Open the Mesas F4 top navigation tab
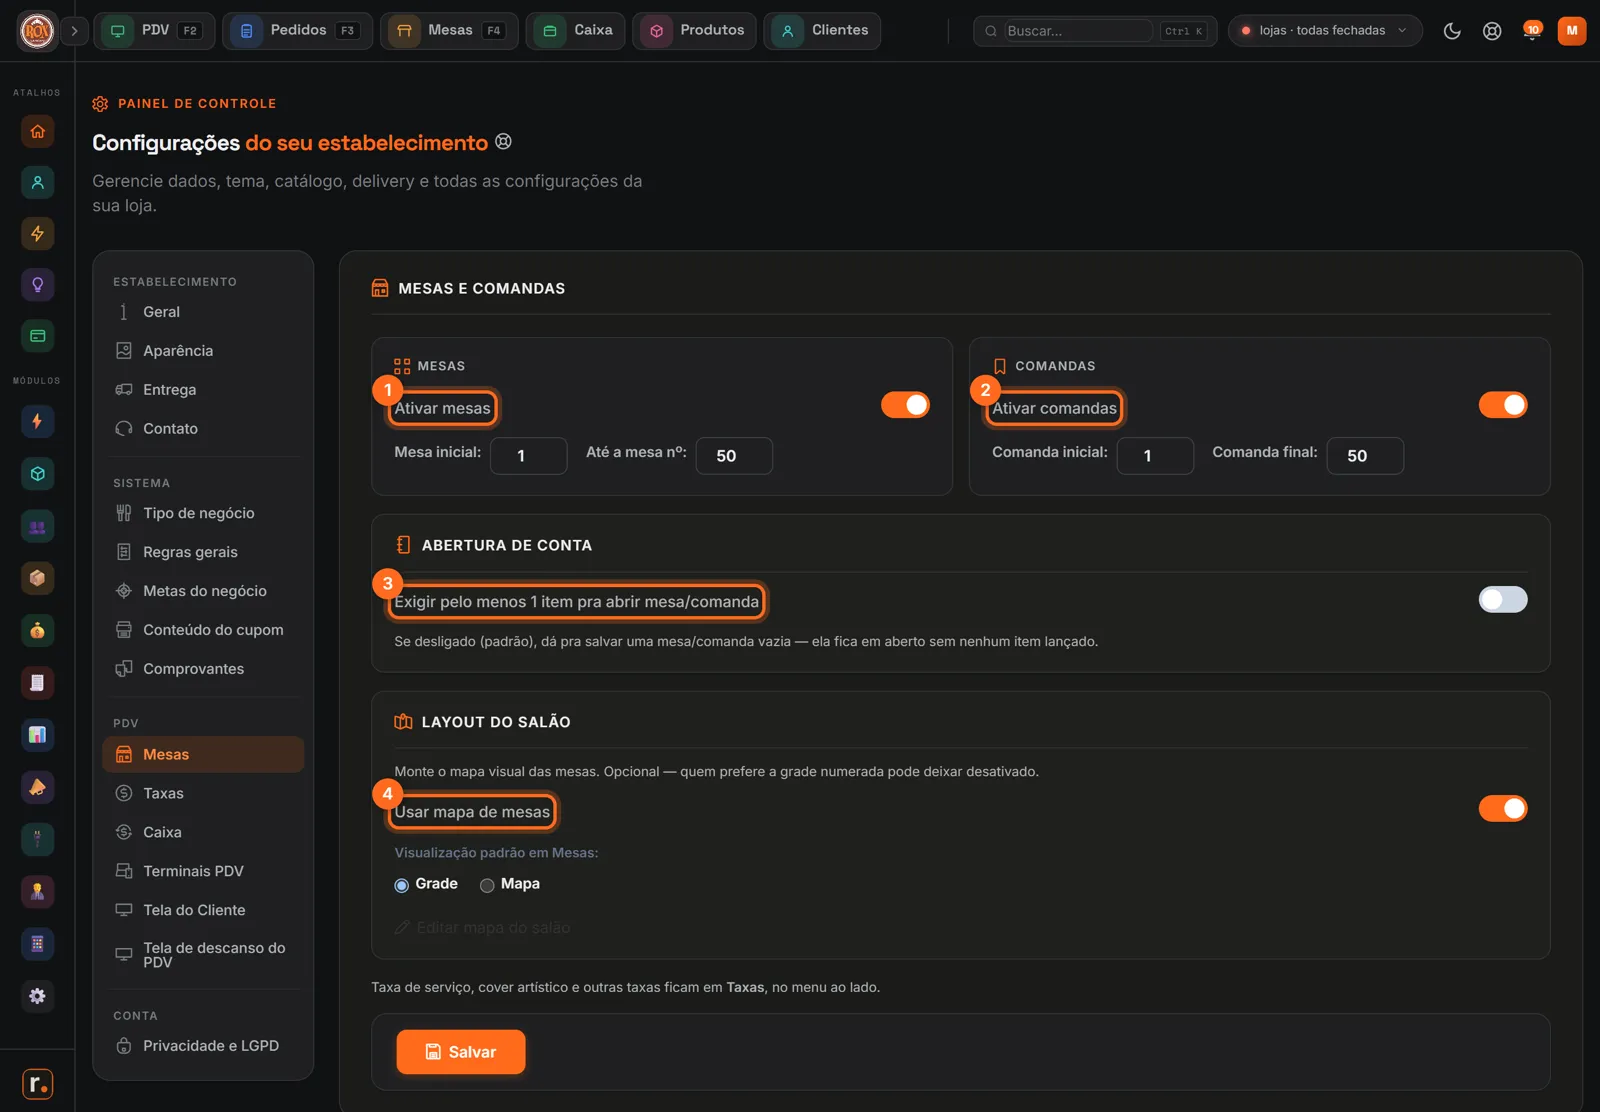This screenshot has width=1600, height=1112. [449, 31]
